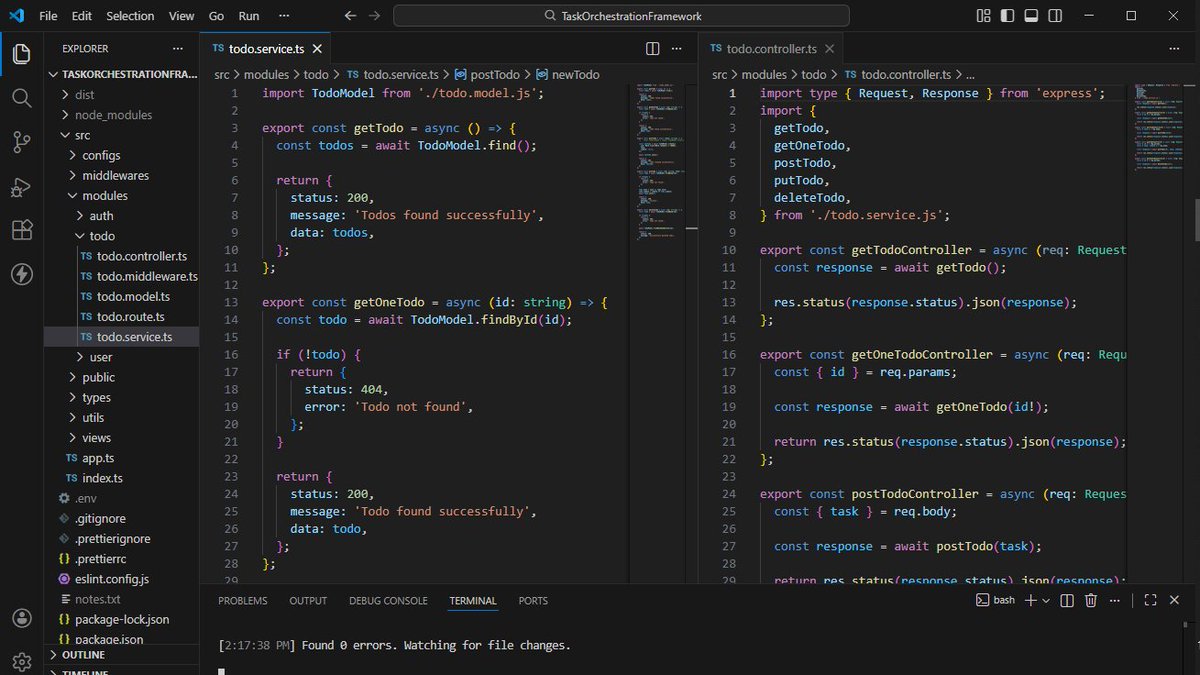Switch to DEBUG CONSOLE tab
This screenshot has width=1200, height=675.
pos(388,600)
